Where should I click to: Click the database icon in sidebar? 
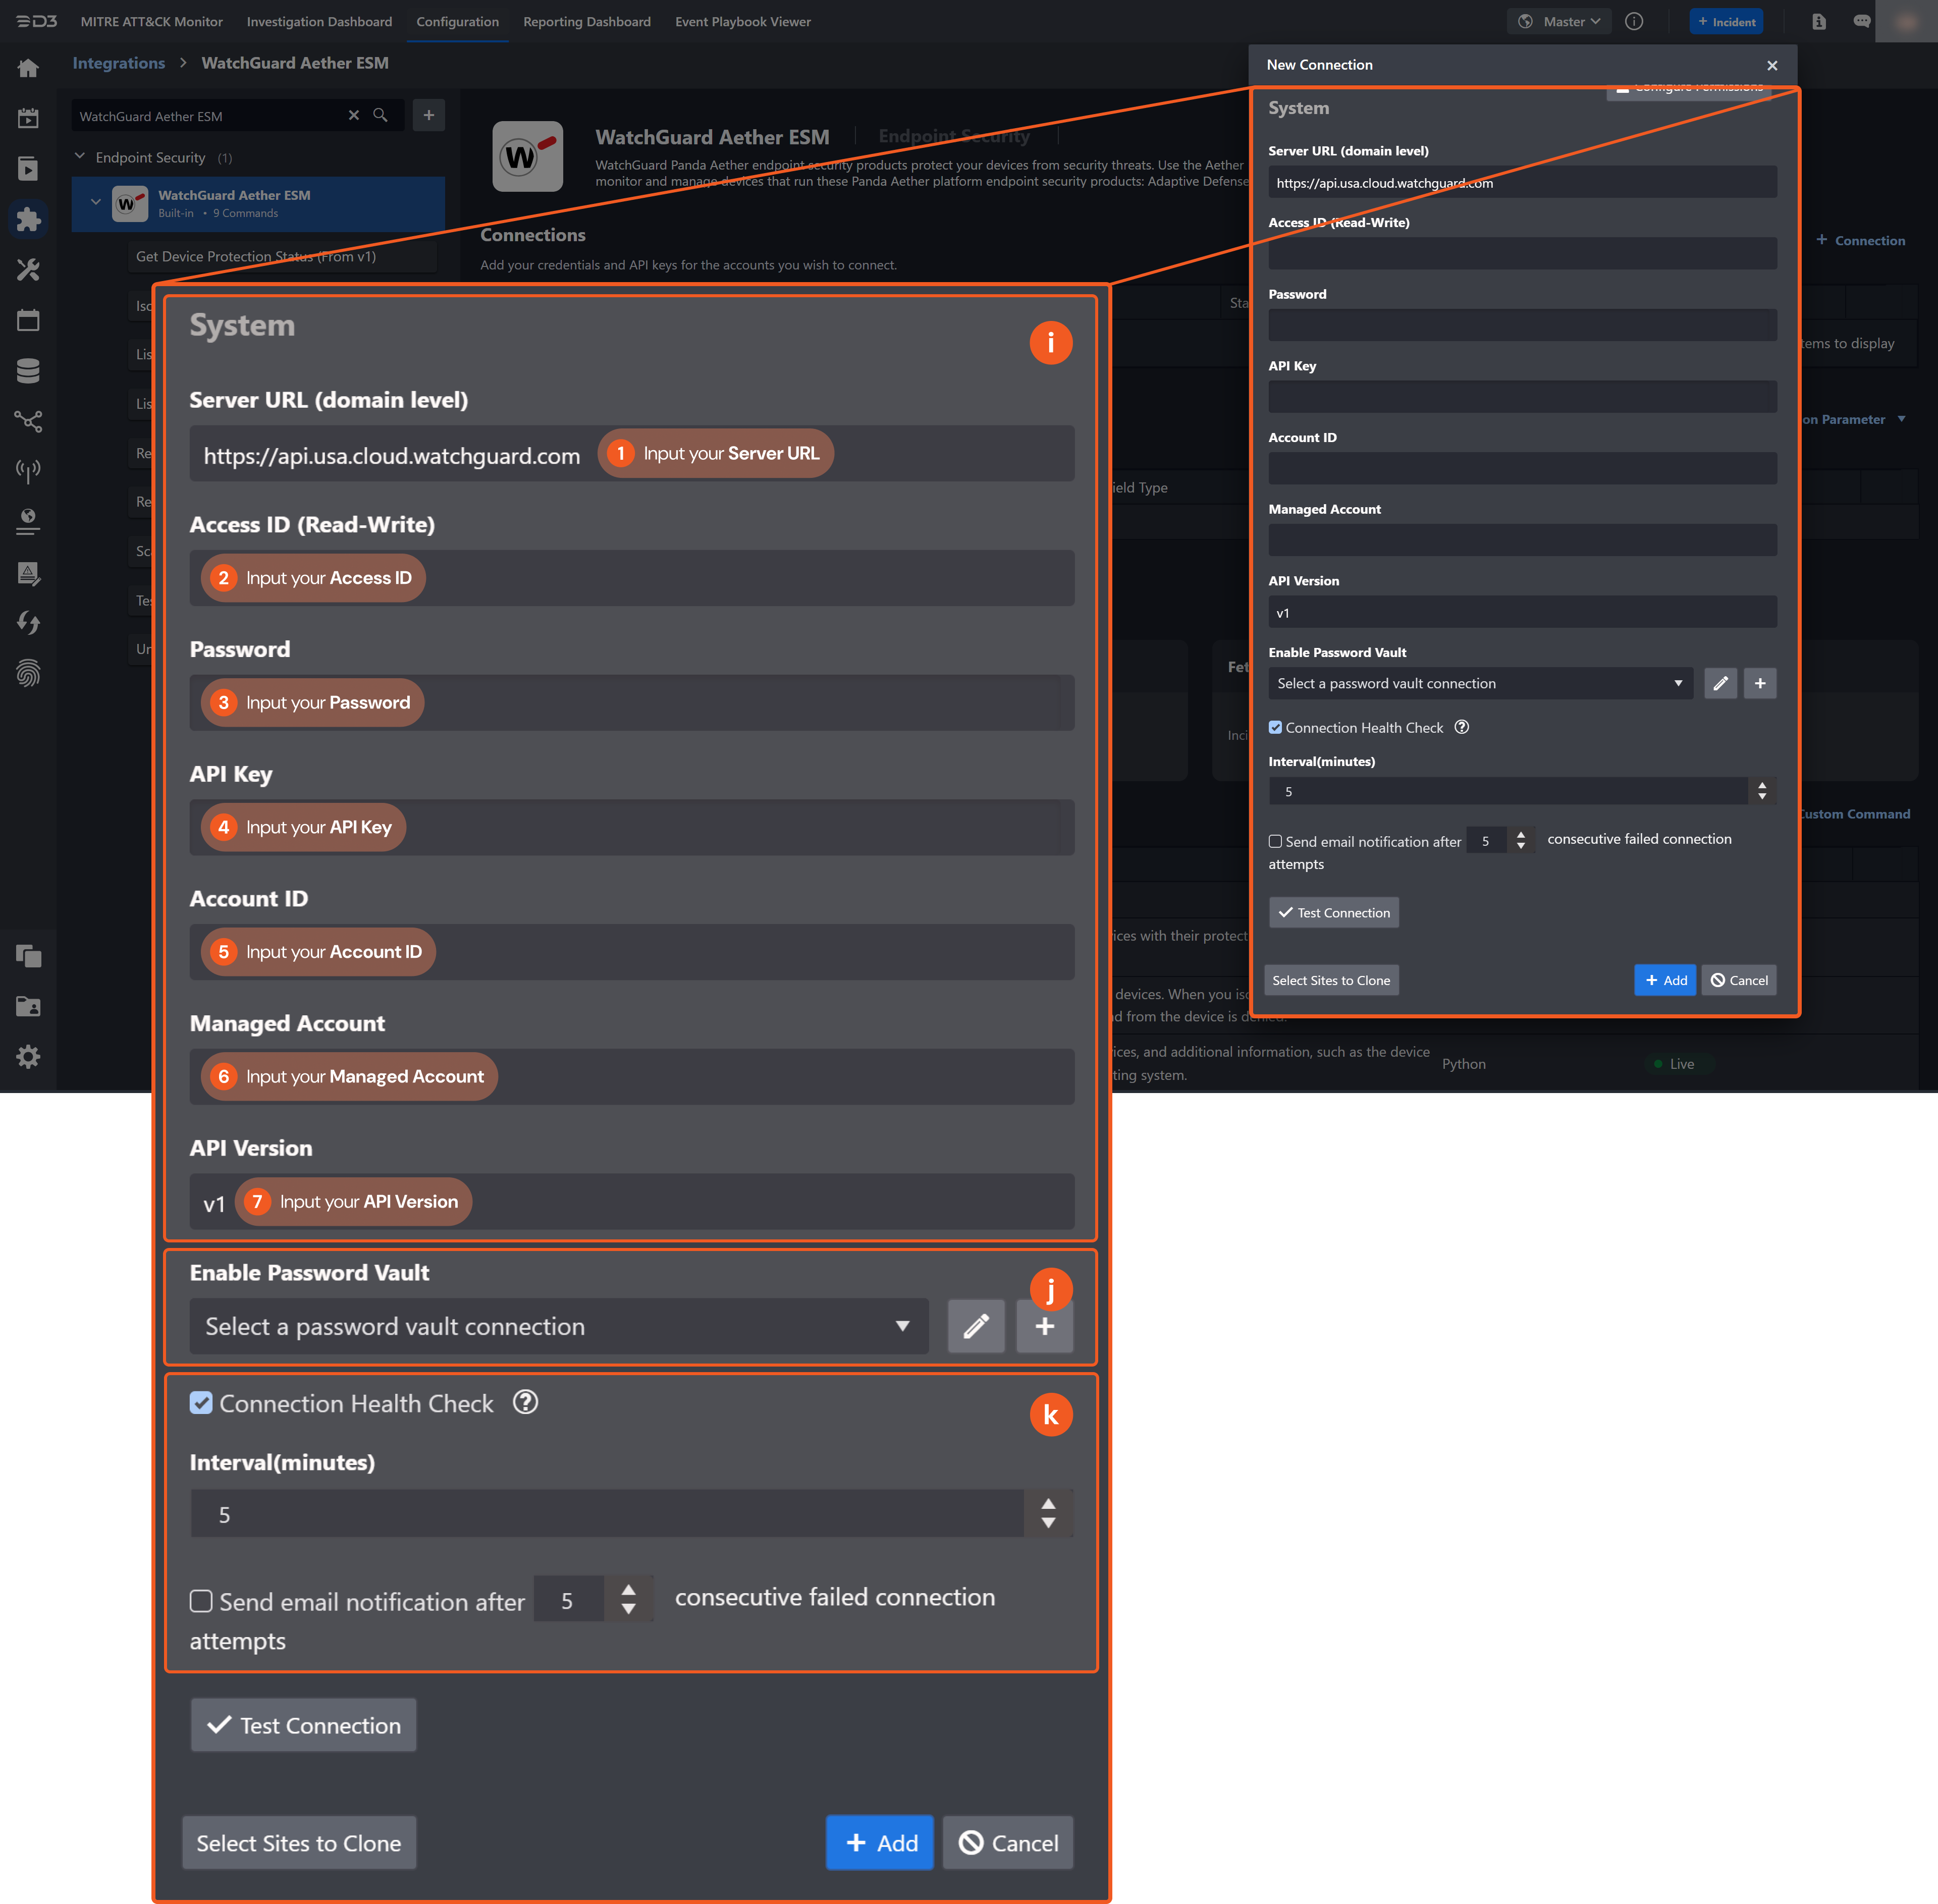tap(28, 371)
